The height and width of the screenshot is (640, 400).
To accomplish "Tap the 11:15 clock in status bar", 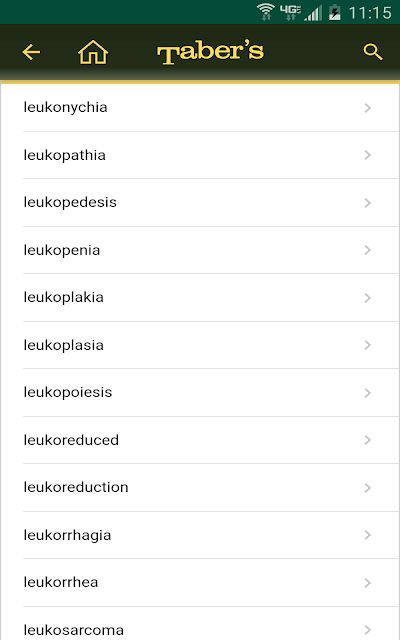I will point(370,13).
